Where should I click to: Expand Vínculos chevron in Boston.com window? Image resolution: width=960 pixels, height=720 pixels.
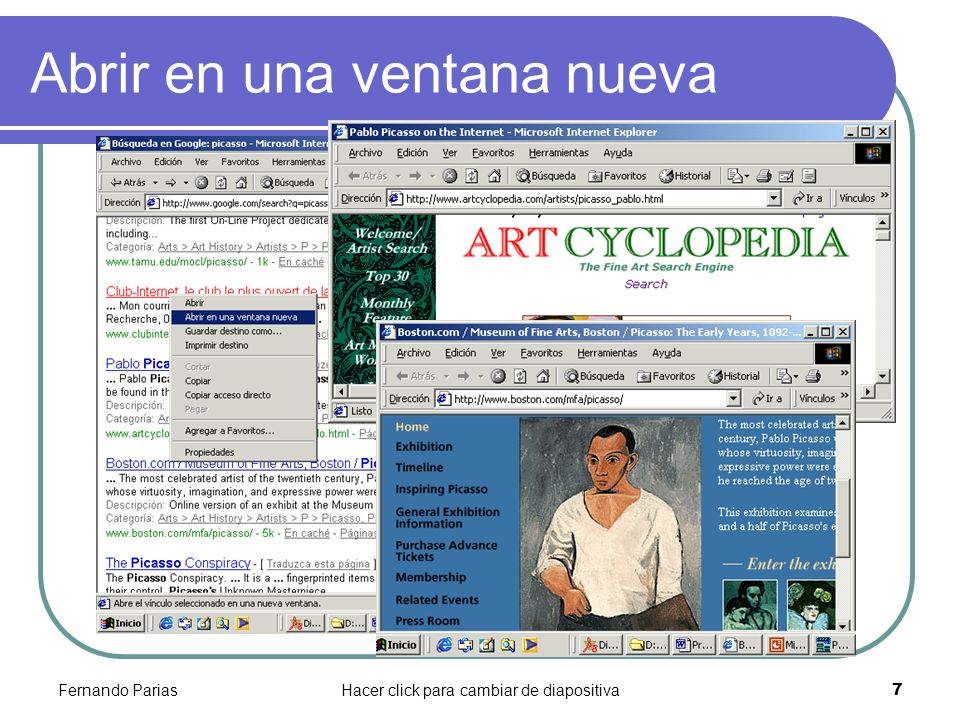point(845,396)
